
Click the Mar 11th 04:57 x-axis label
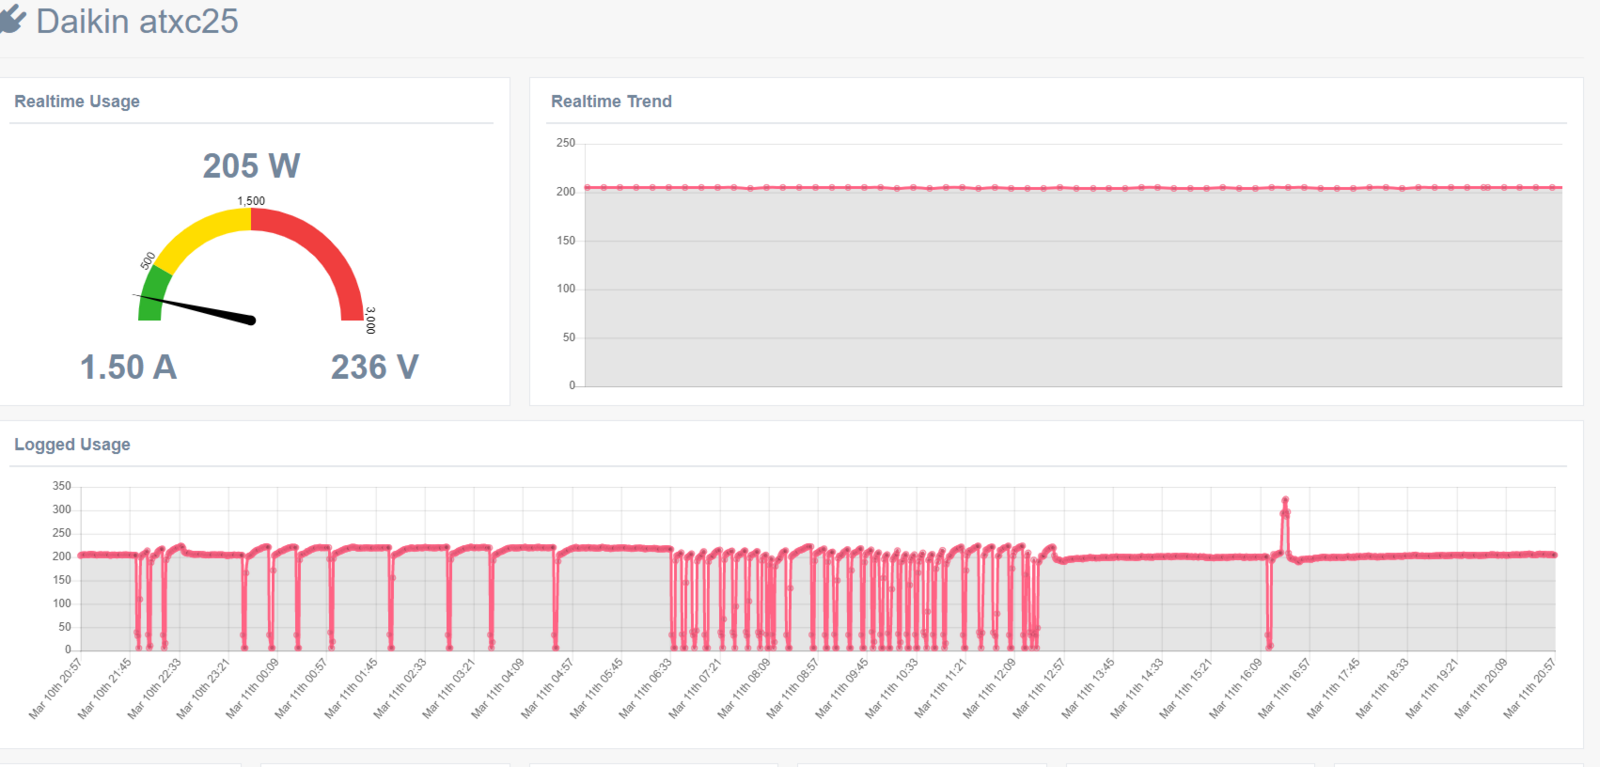coord(547,688)
